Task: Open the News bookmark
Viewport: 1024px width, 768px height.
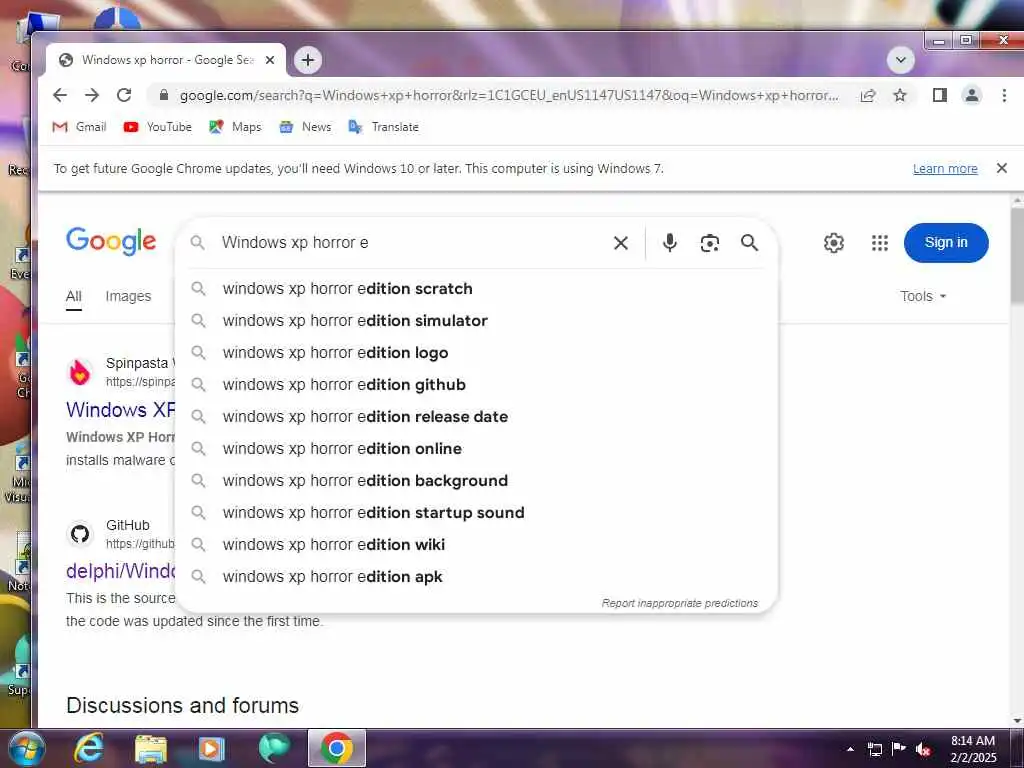Action: 305,127
